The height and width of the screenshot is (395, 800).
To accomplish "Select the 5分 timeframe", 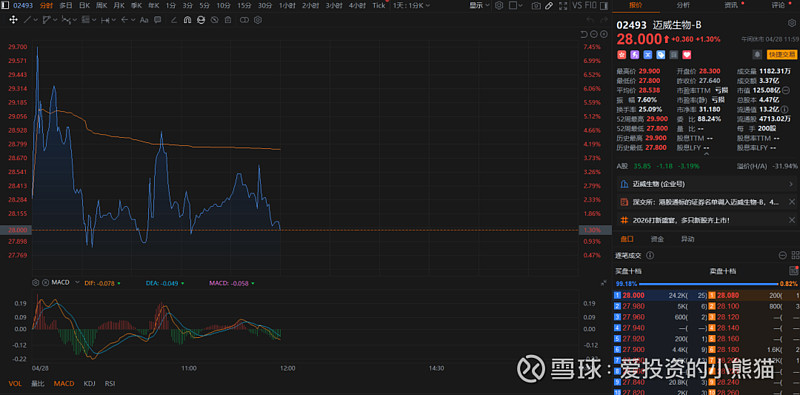I will click(x=204, y=5).
